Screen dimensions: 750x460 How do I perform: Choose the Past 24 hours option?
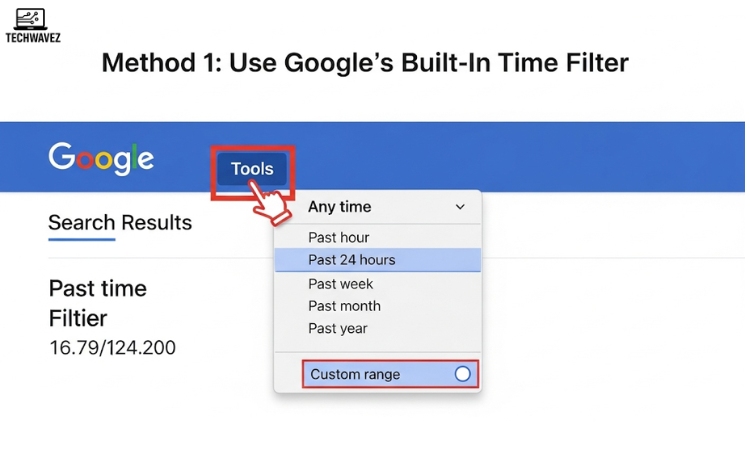click(352, 260)
